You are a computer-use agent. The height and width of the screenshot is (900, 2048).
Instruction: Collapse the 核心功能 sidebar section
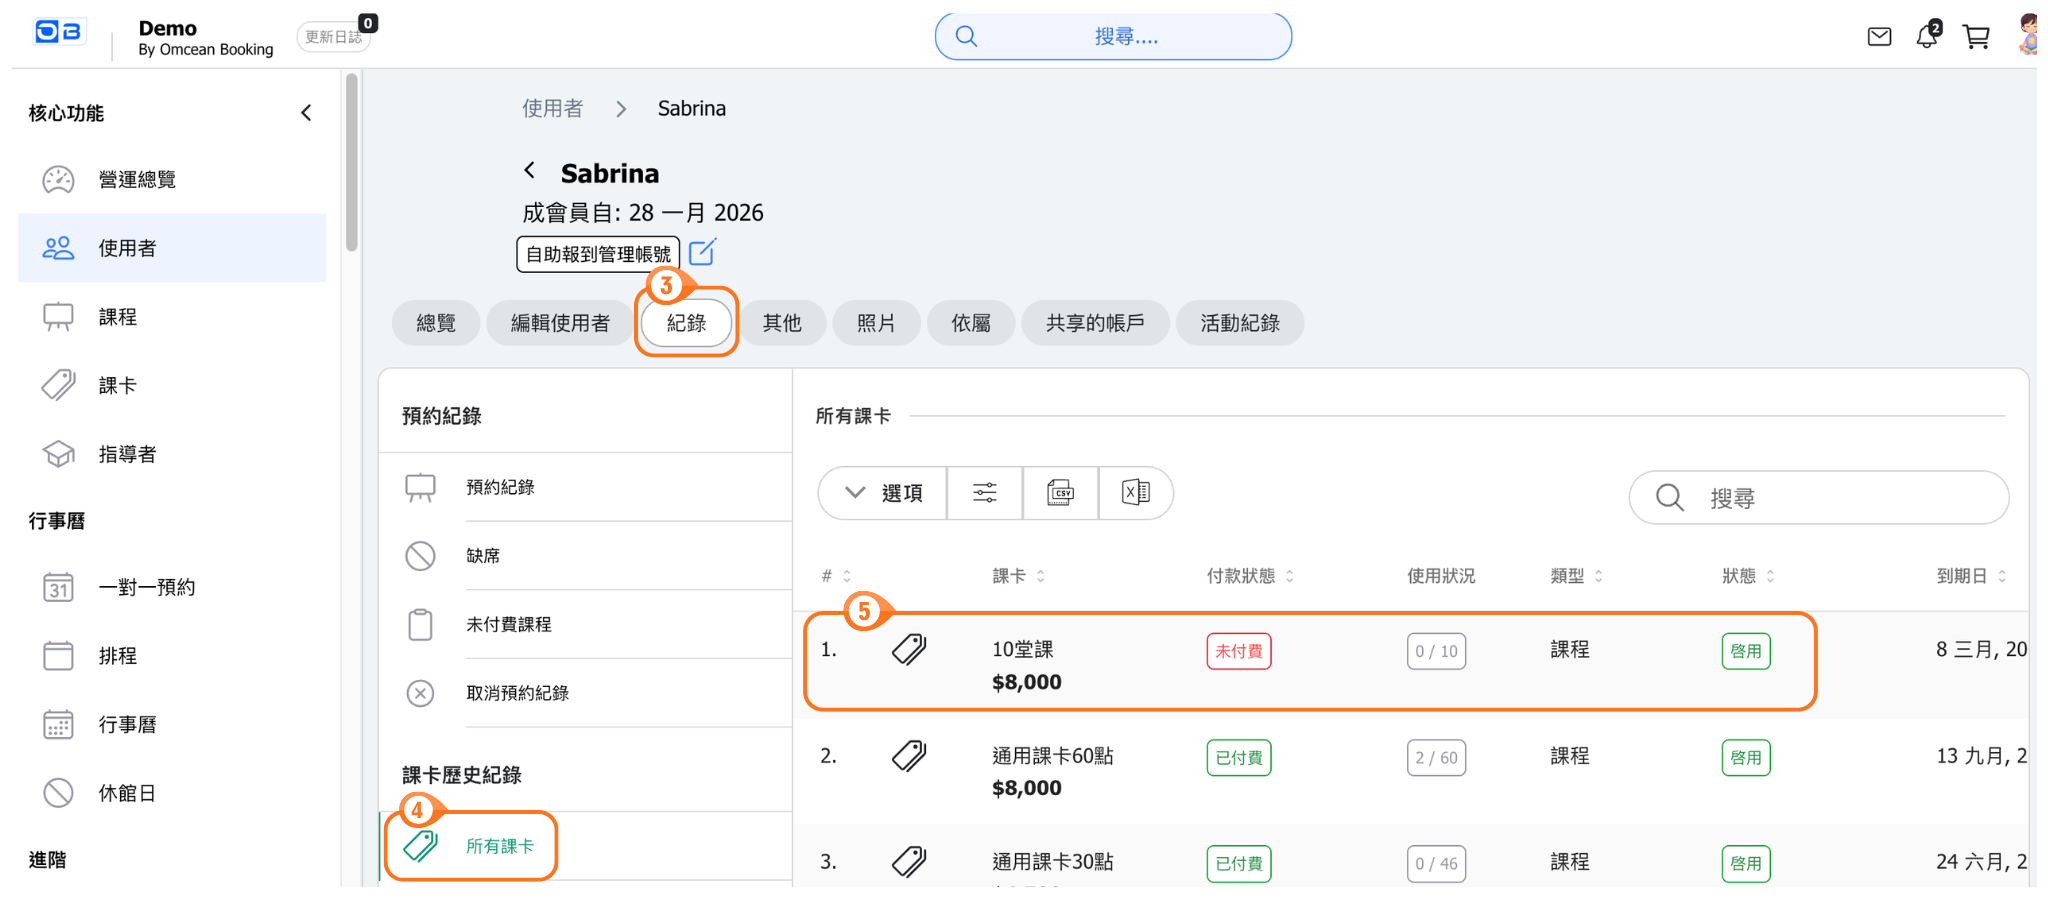[x=306, y=113]
